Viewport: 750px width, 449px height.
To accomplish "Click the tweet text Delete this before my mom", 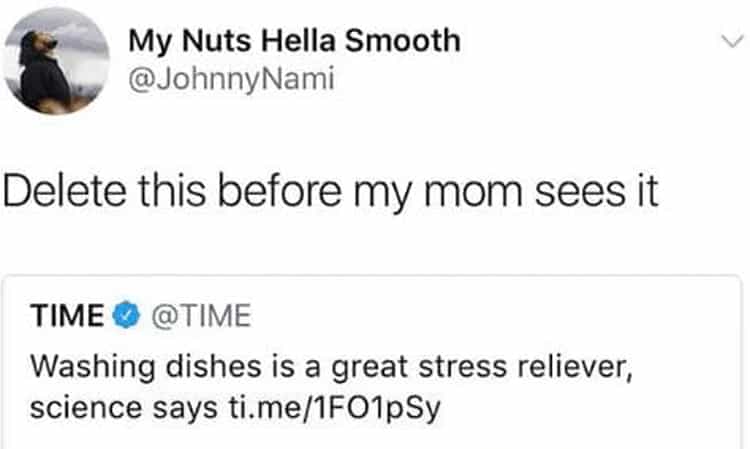I will (331, 192).
